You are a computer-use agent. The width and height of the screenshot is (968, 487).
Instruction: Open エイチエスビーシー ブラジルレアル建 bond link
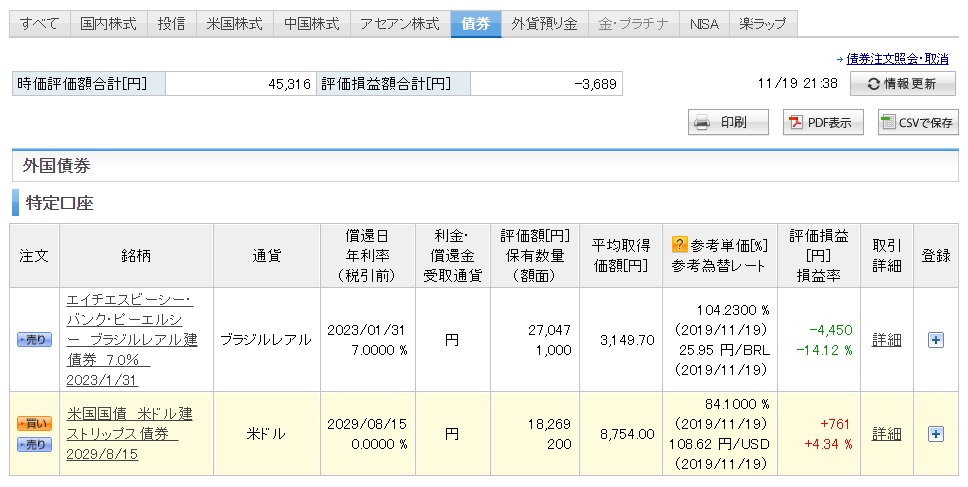click(x=132, y=339)
